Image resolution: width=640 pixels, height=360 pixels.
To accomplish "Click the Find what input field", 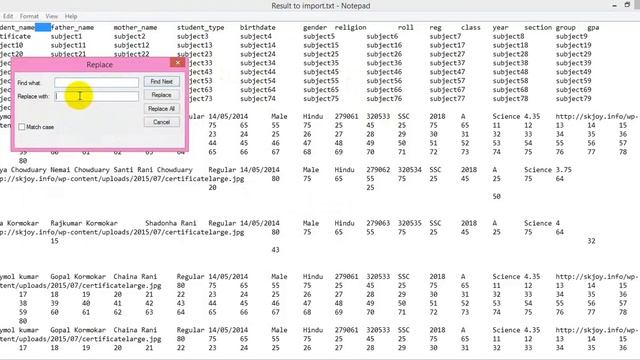I will pyautogui.click(x=96, y=82).
